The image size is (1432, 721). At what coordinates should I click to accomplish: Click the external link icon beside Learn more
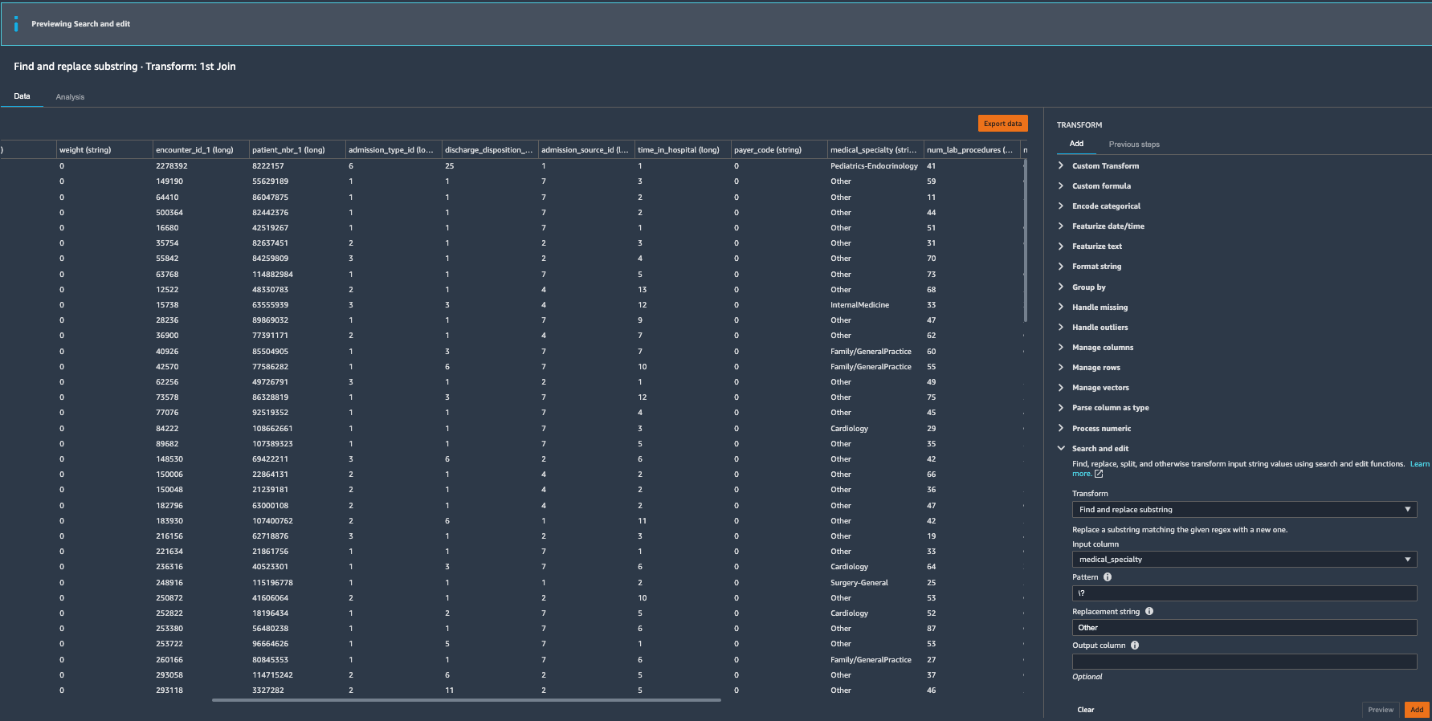[1098, 474]
